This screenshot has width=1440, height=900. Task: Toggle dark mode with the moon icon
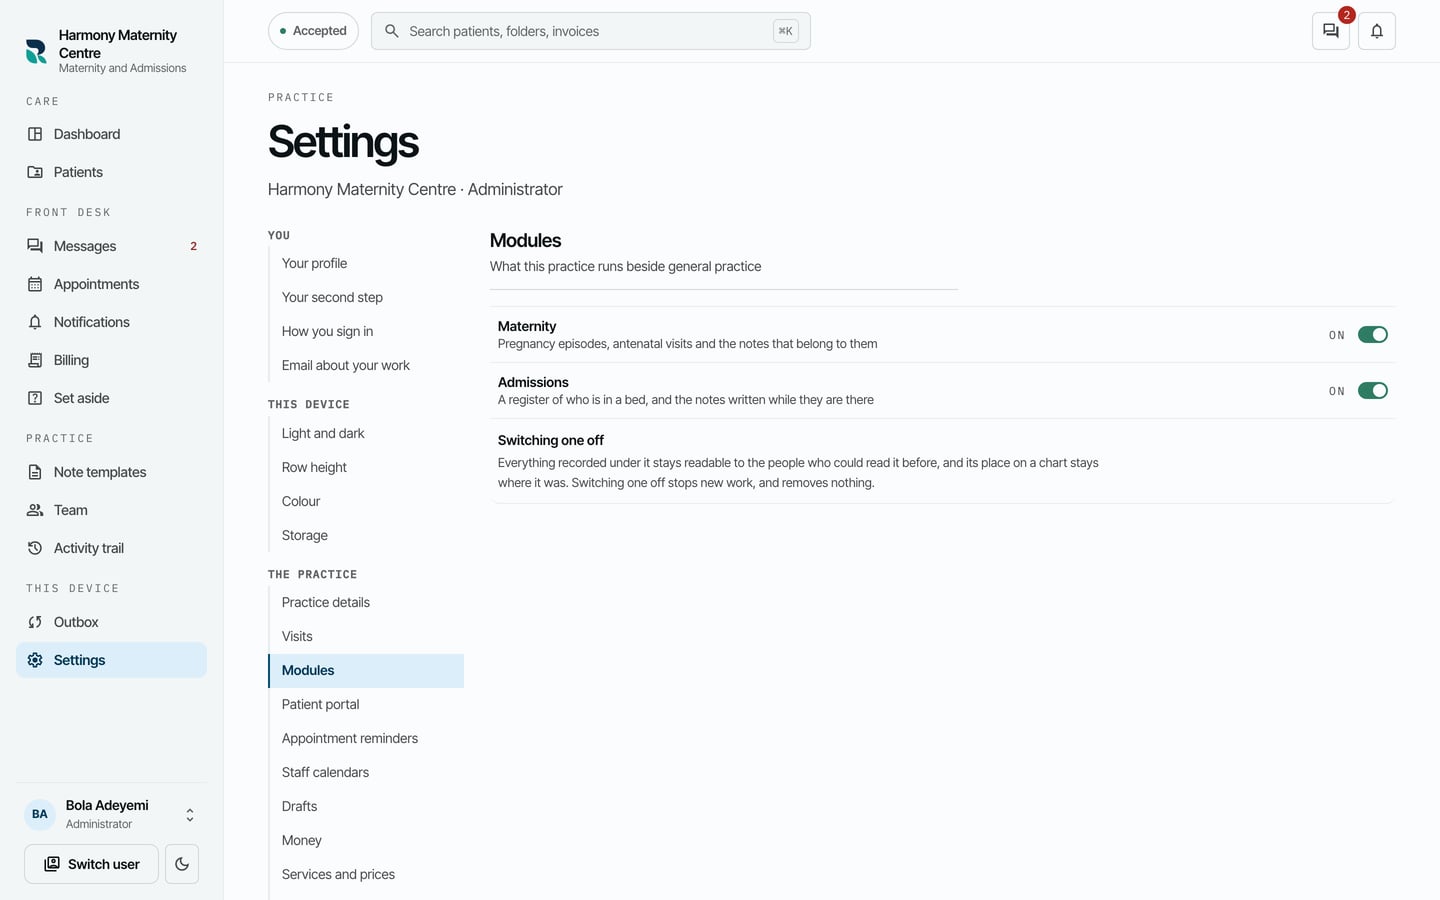(182, 864)
